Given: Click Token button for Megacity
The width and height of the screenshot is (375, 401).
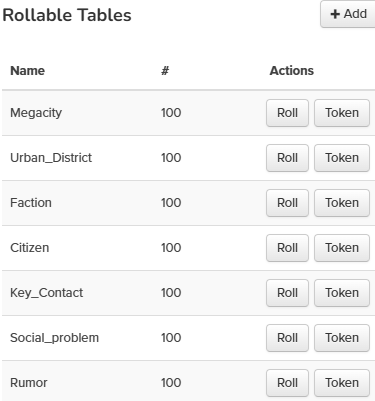Looking at the screenshot, I should point(342,113).
